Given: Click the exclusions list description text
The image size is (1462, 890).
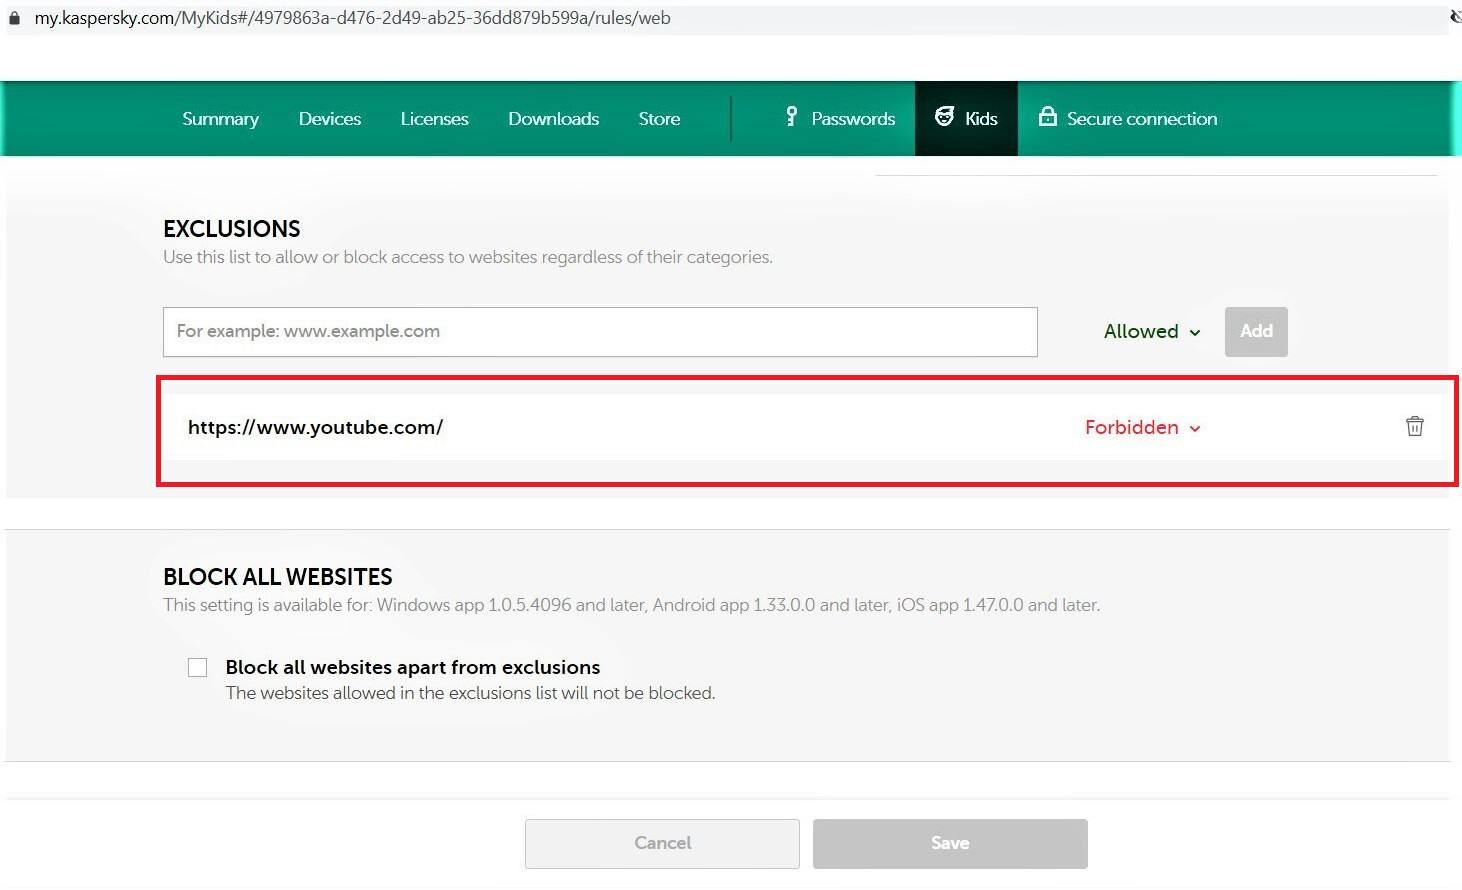Looking at the screenshot, I should pos(468,257).
